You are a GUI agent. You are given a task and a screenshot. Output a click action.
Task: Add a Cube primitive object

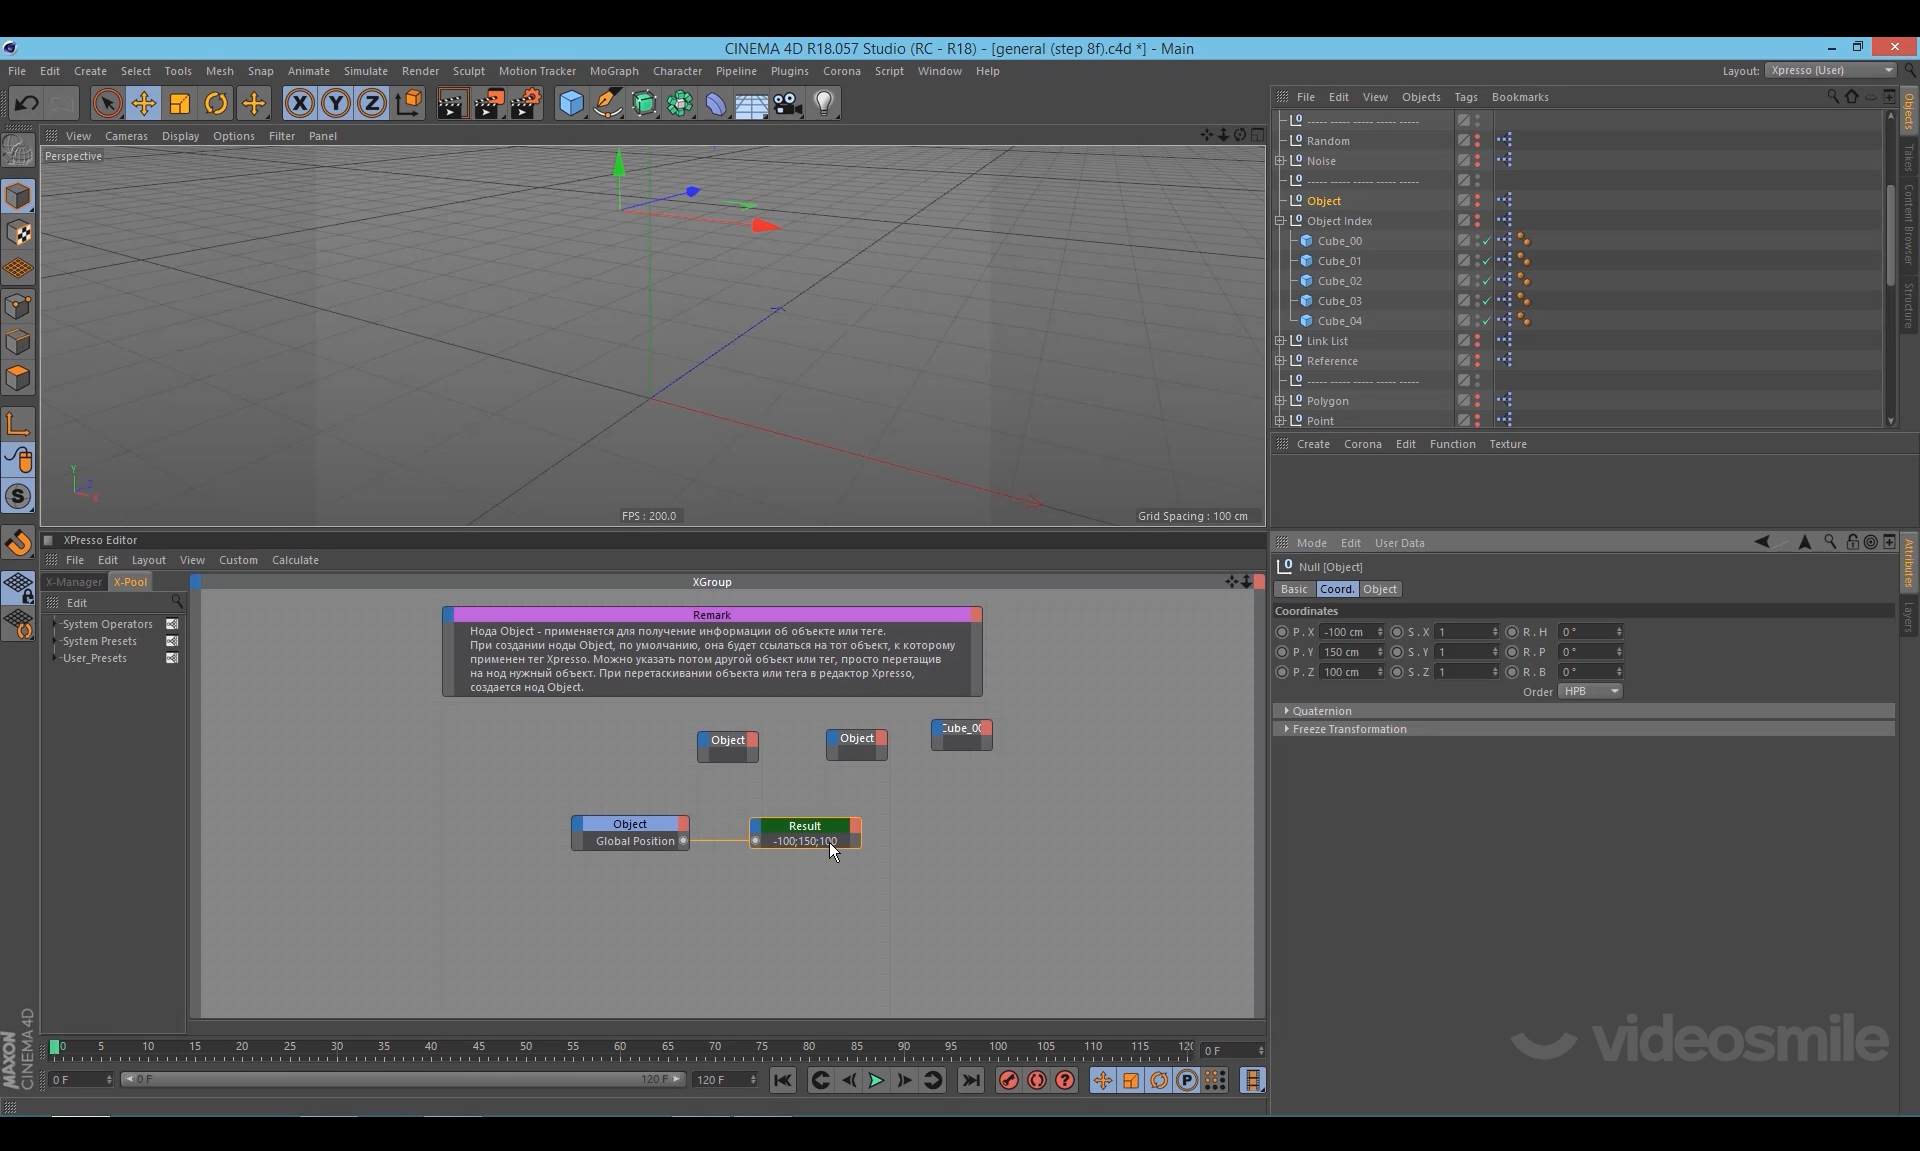(x=571, y=103)
